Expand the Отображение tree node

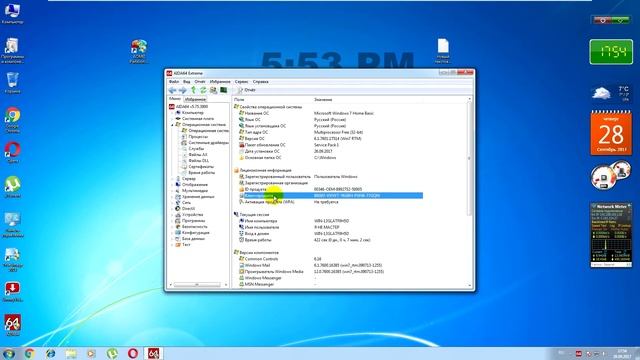172,185
